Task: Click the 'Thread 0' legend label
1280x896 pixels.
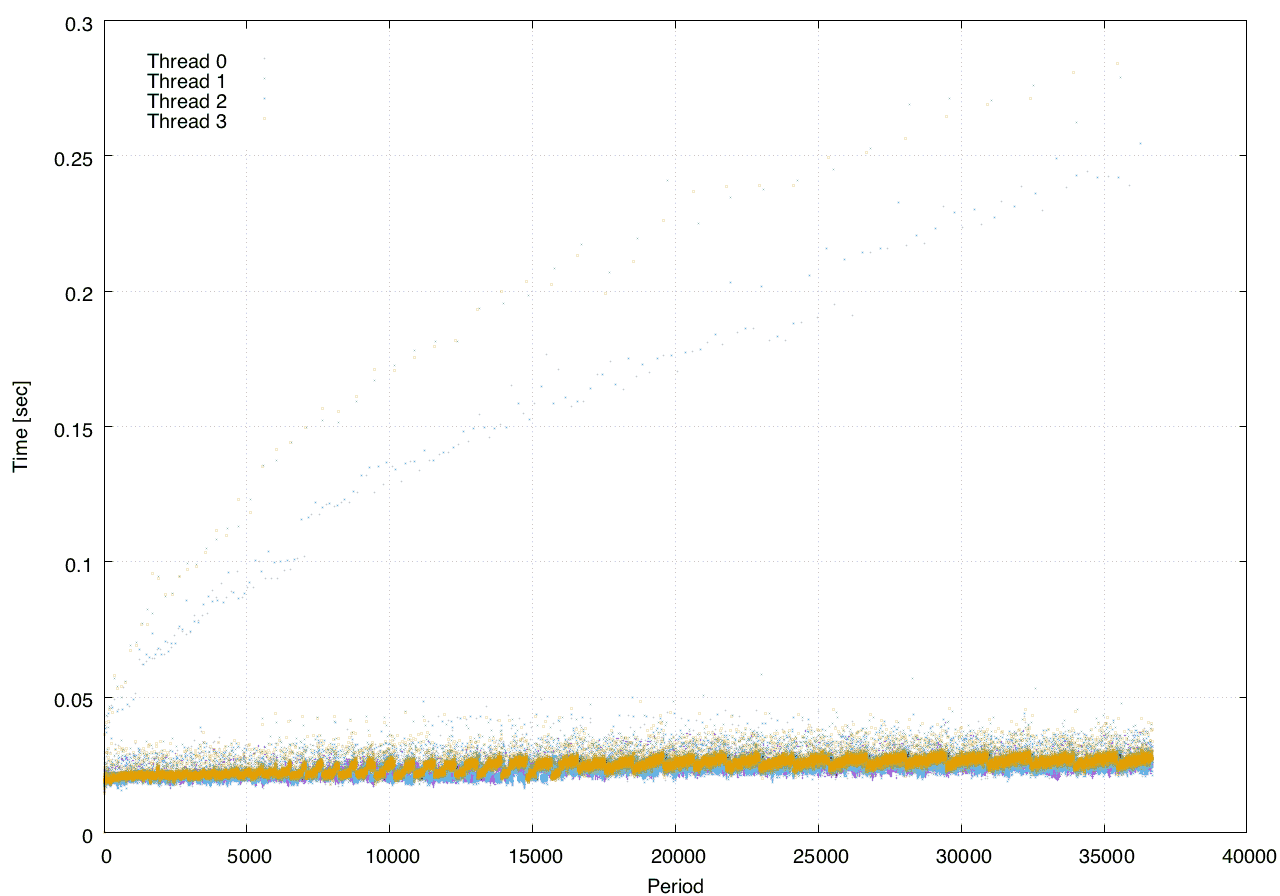Action: click(187, 61)
